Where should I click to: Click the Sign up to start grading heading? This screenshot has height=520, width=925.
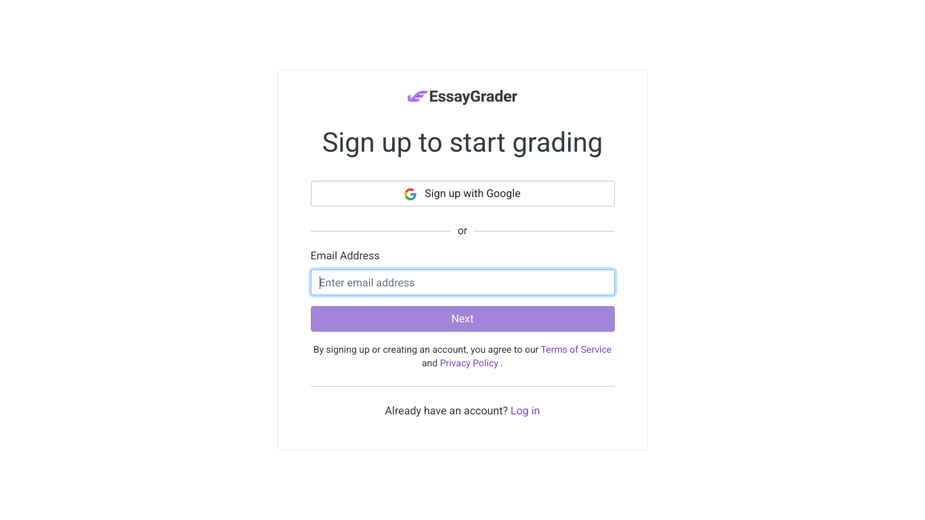pos(462,143)
